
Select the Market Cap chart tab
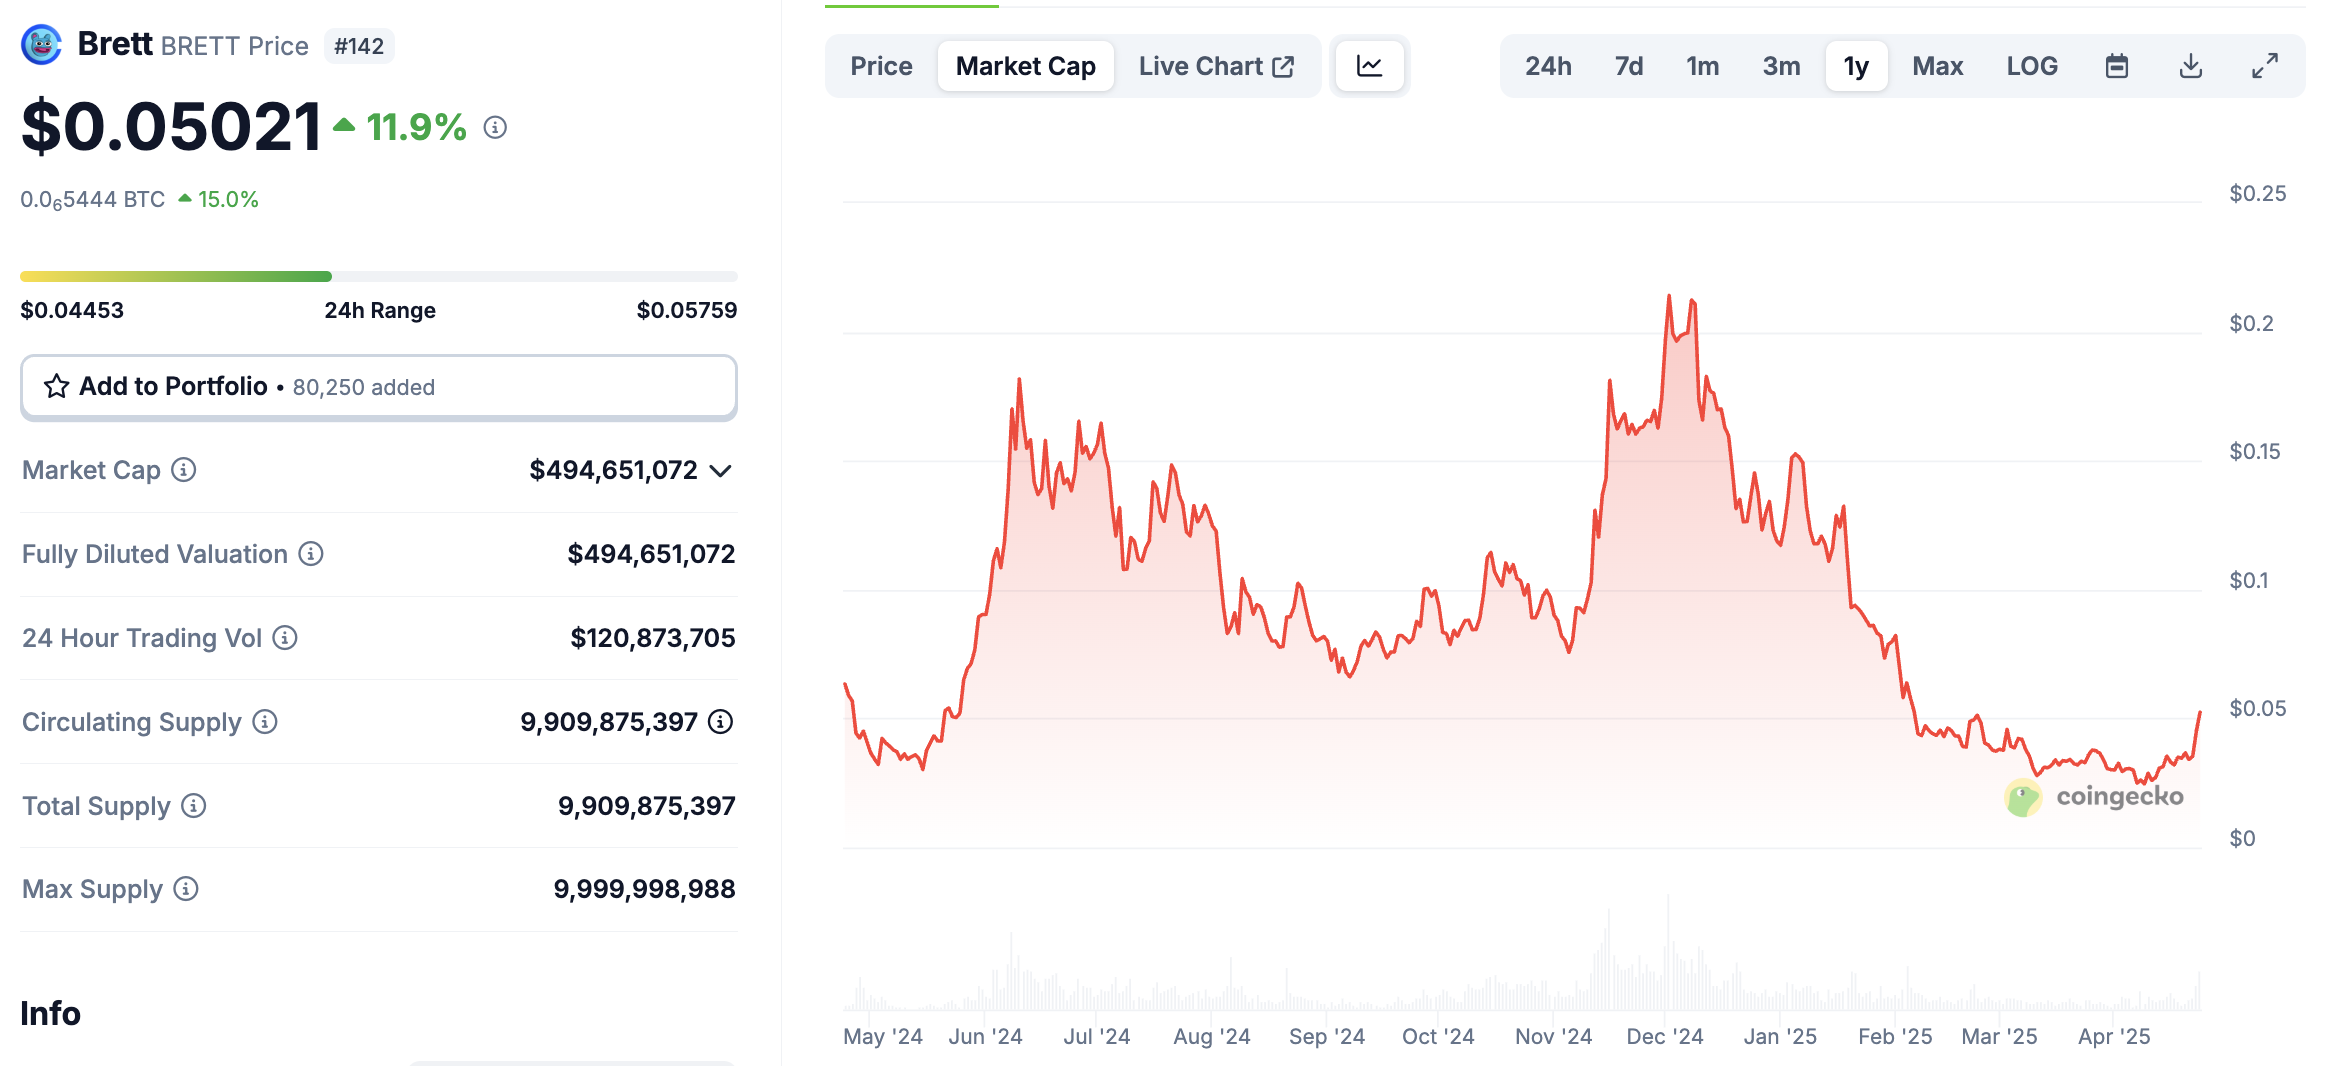[x=1025, y=66]
